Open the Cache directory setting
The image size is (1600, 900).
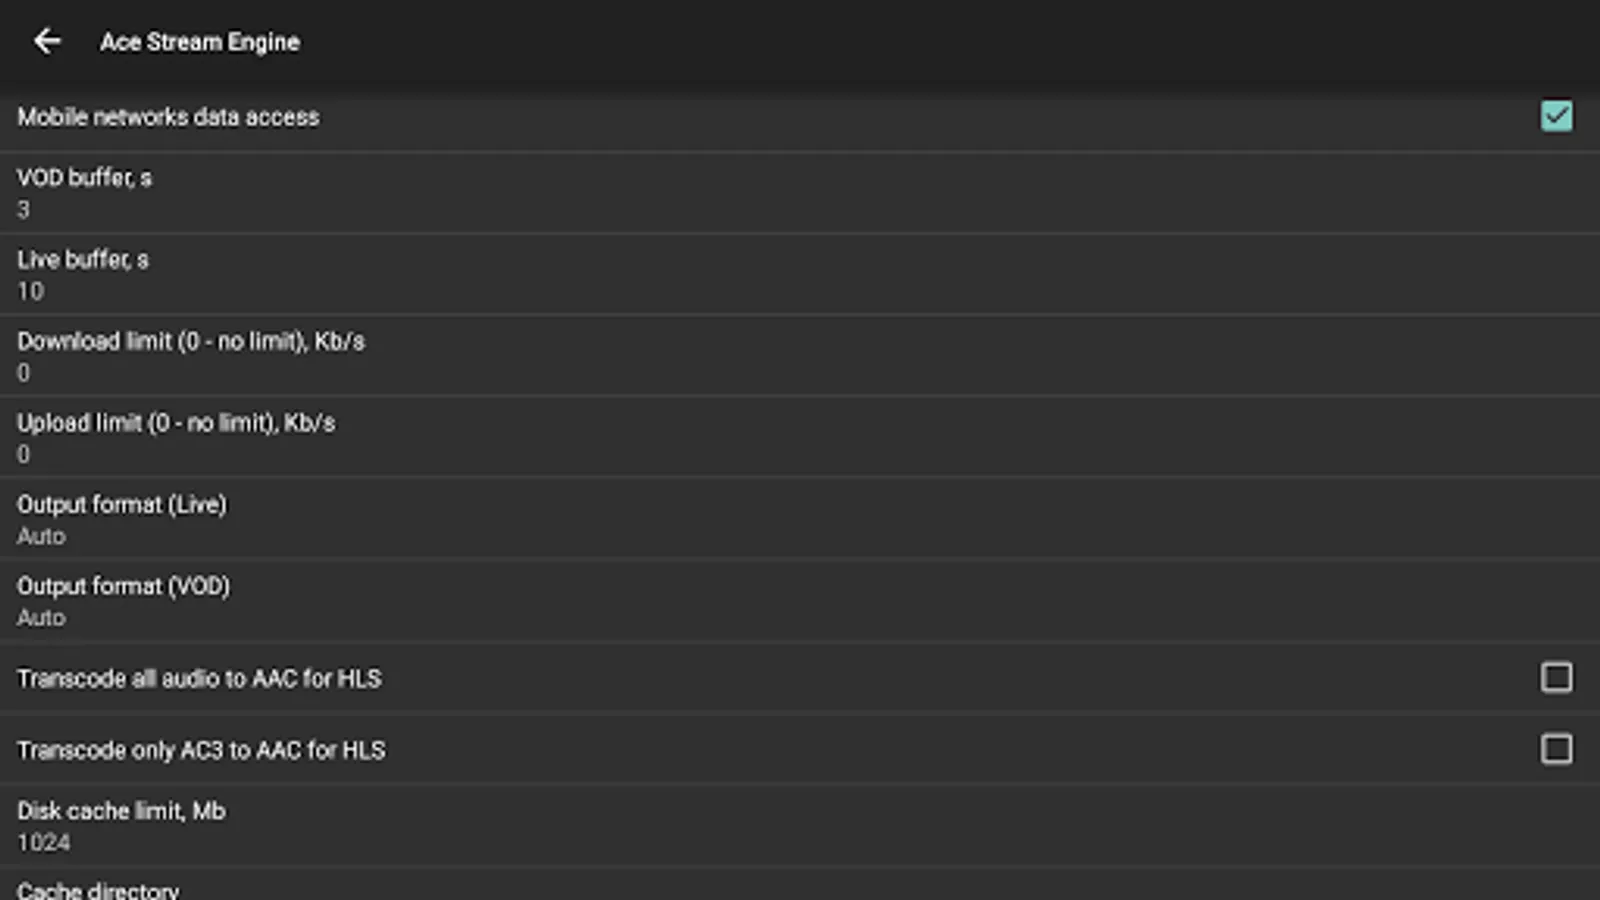click(x=98, y=889)
